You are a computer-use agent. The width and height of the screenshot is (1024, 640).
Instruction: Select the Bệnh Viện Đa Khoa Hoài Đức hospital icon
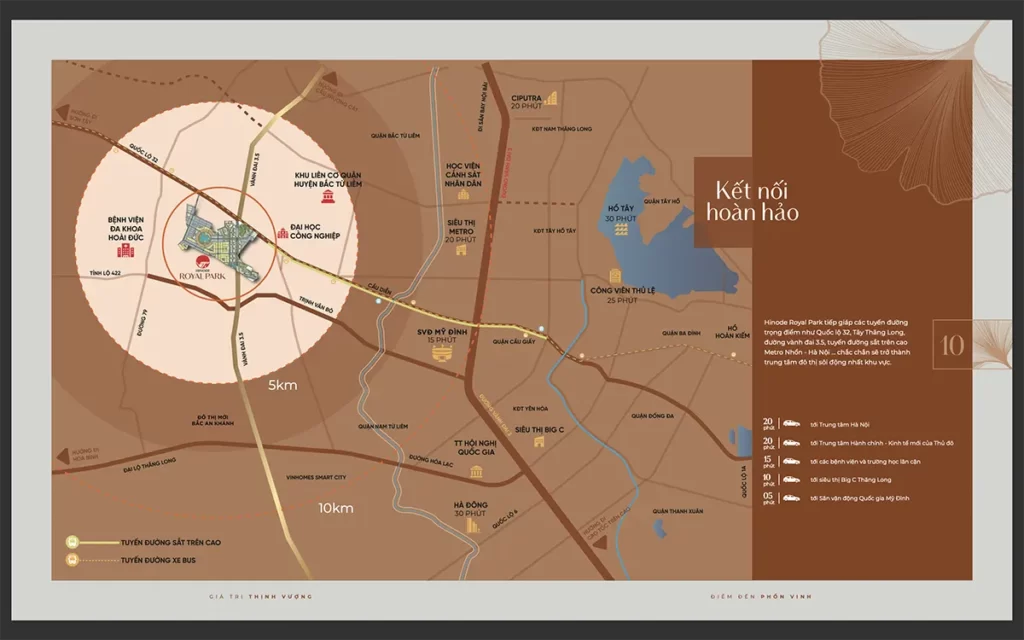(x=124, y=251)
